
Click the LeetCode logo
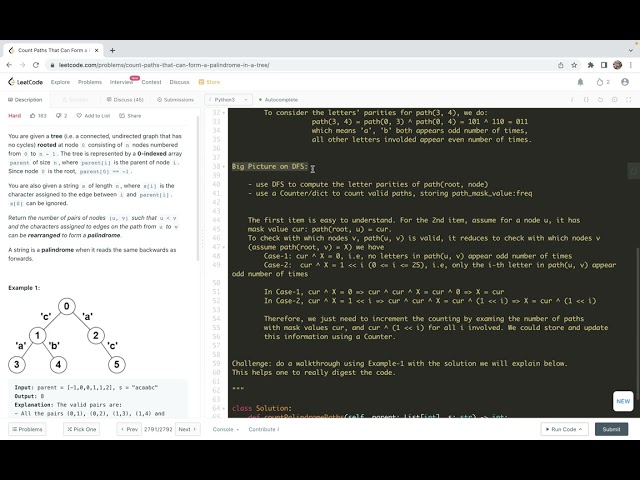pos(25,82)
